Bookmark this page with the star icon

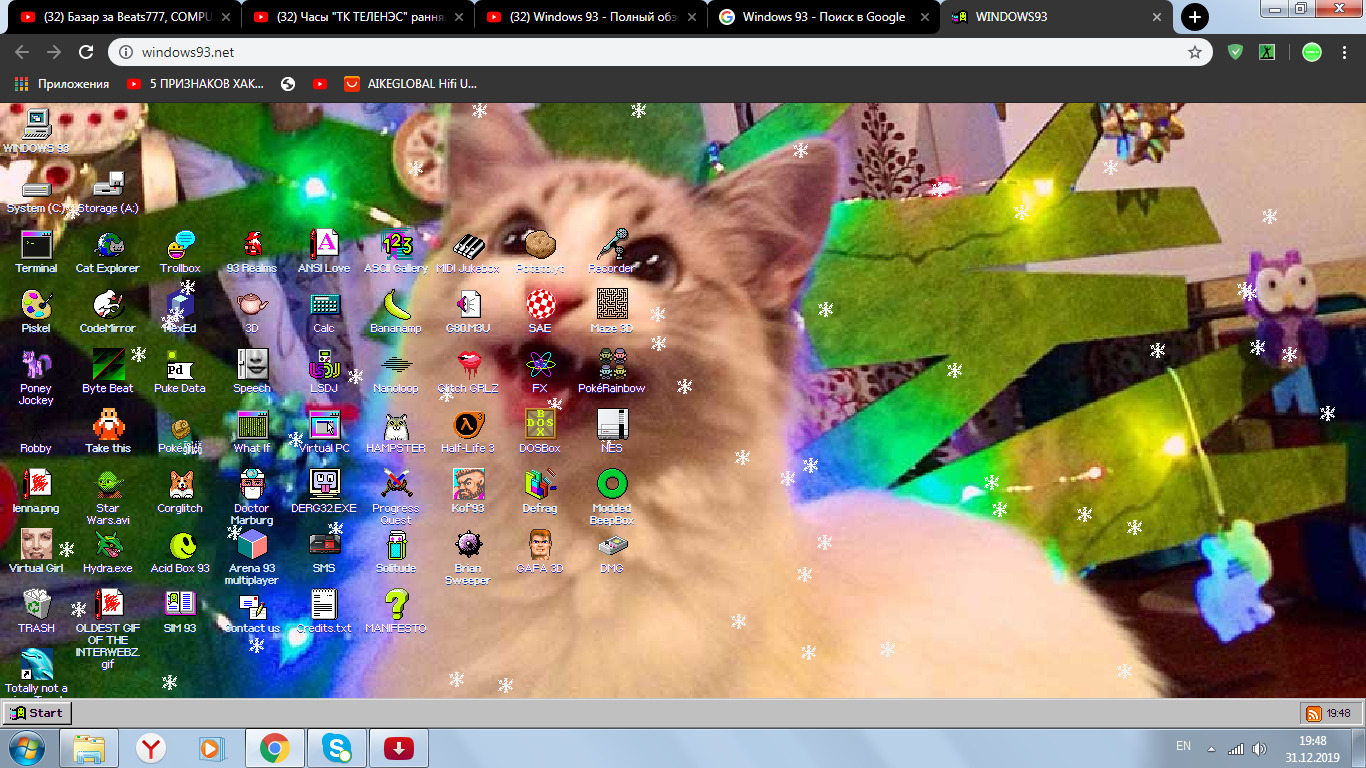pyautogui.click(x=1194, y=52)
